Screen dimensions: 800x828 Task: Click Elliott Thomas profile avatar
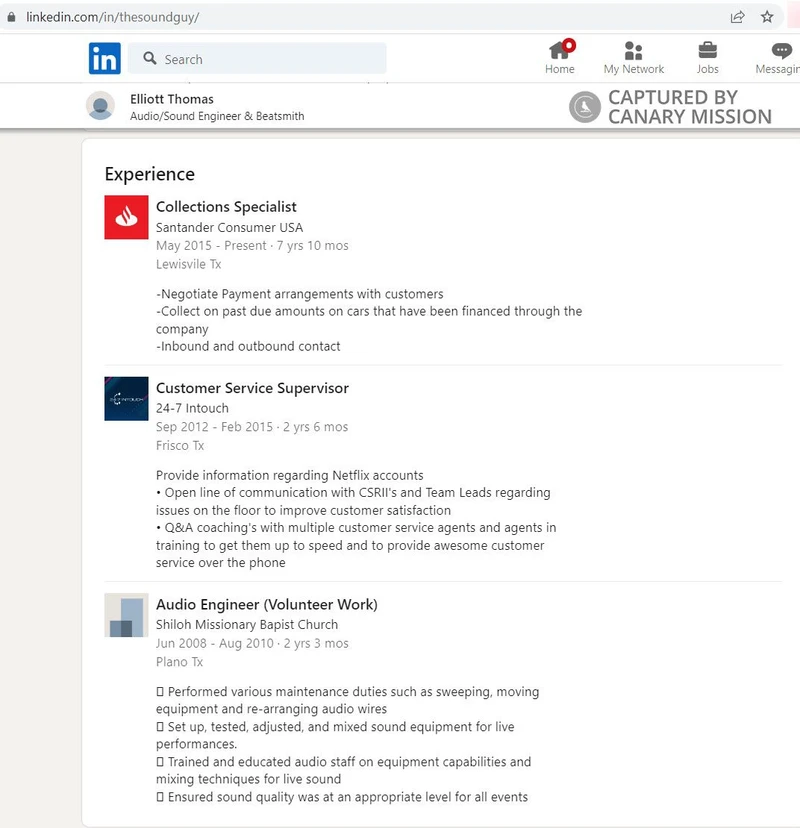tap(100, 106)
